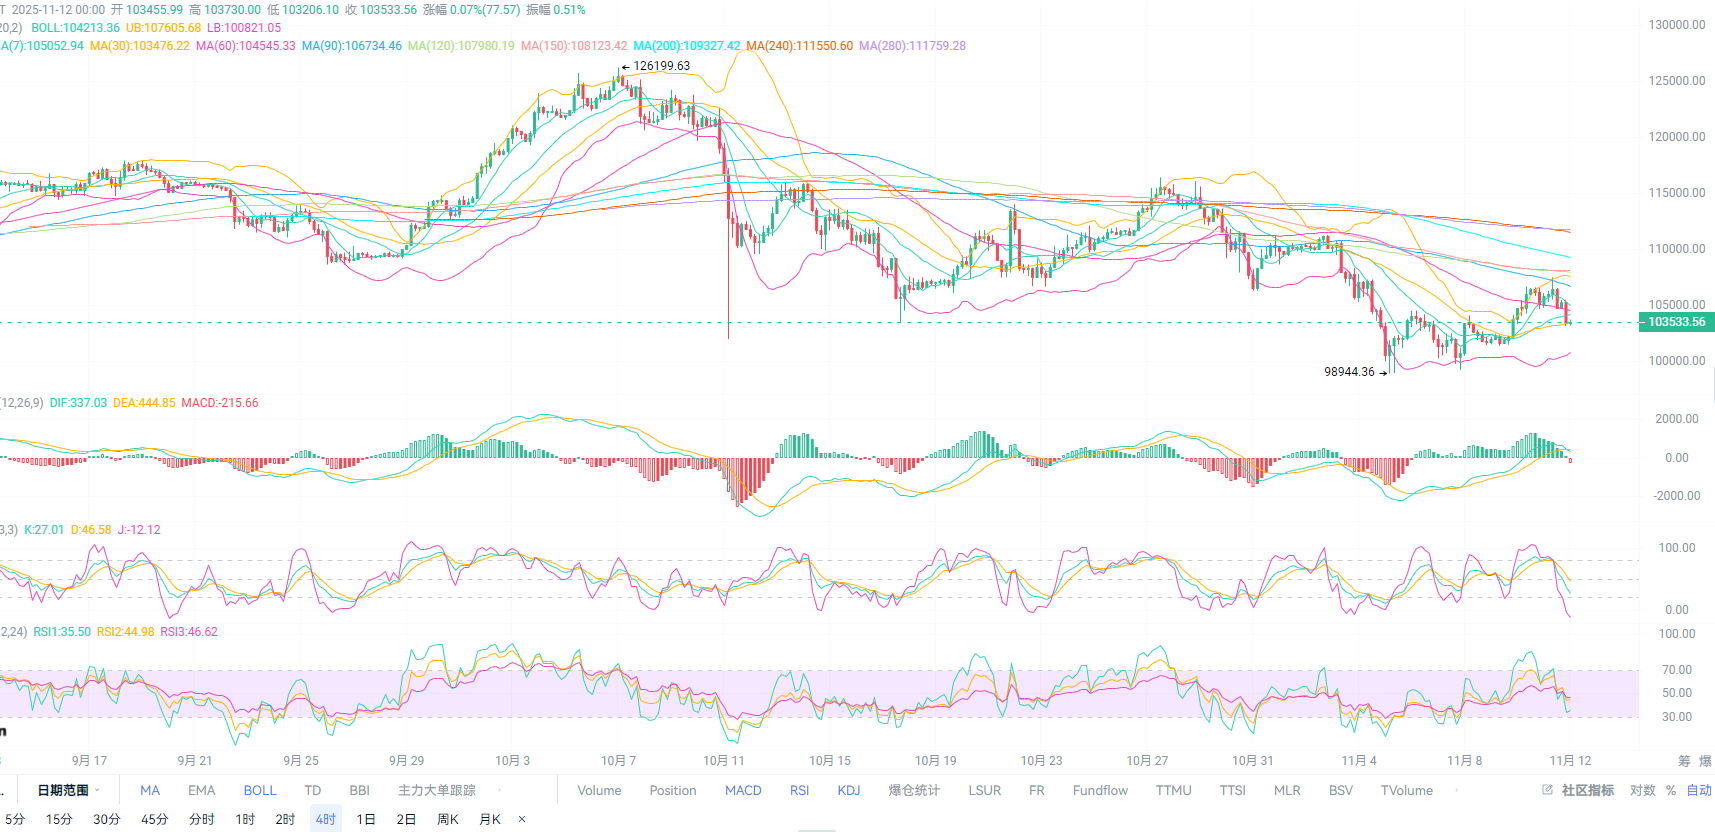Enable the 主力大单跟踪 indicator
The height and width of the screenshot is (832, 1715).
pyautogui.click(x=436, y=790)
